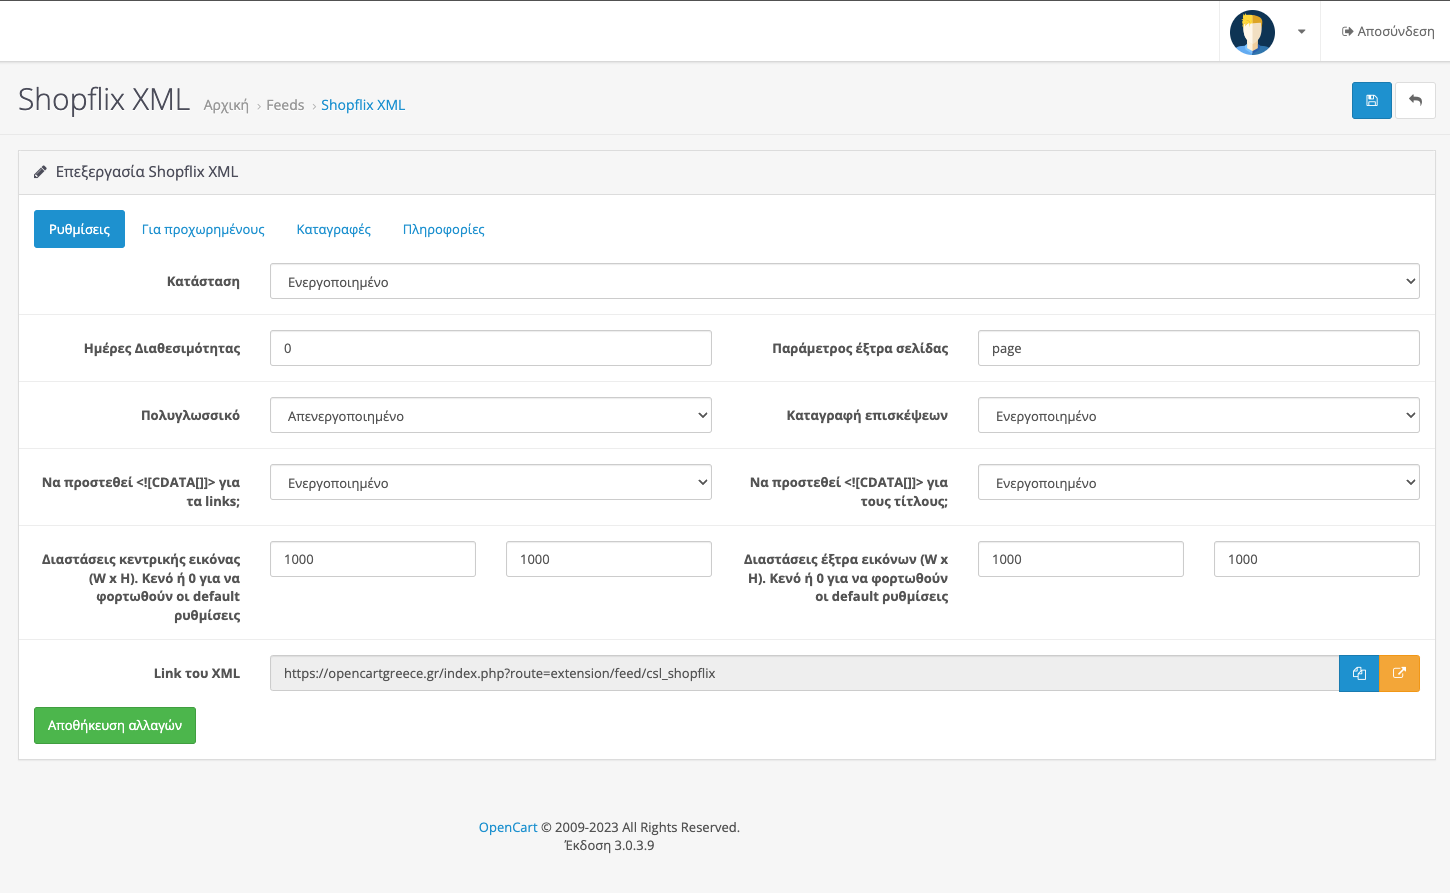This screenshot has width=1450, height=893.
Task: Click the Ημέρες Διαθεσιμότητας input field
Action: (x=491, y=348)
